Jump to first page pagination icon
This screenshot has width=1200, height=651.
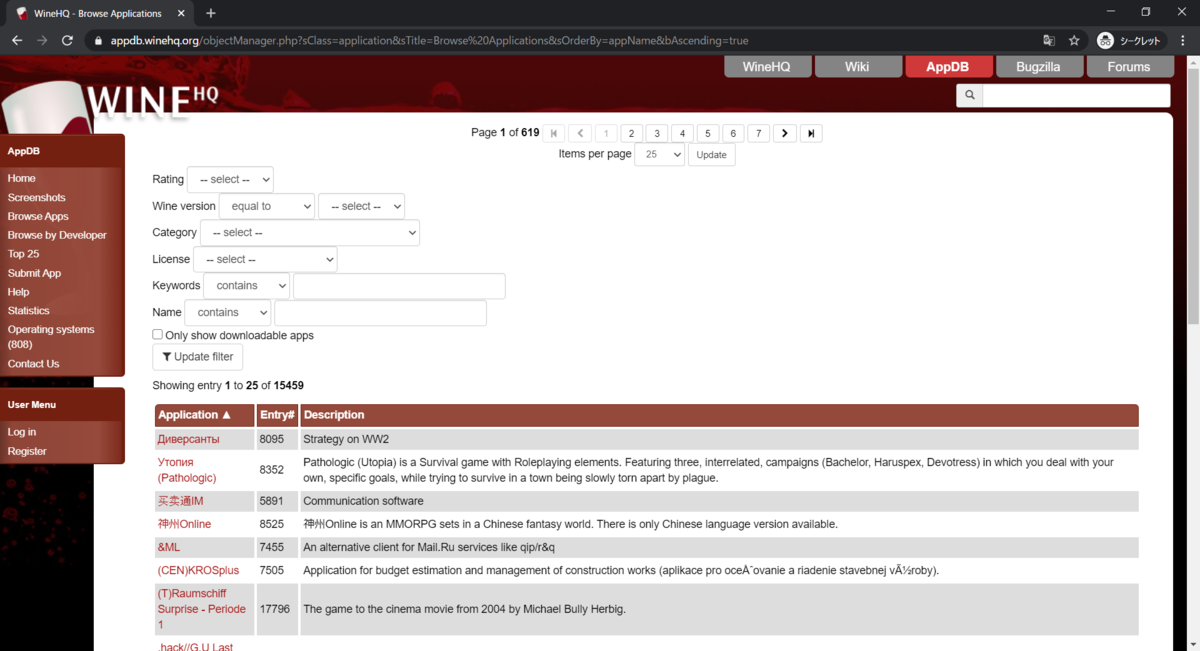tap(554, 133)
